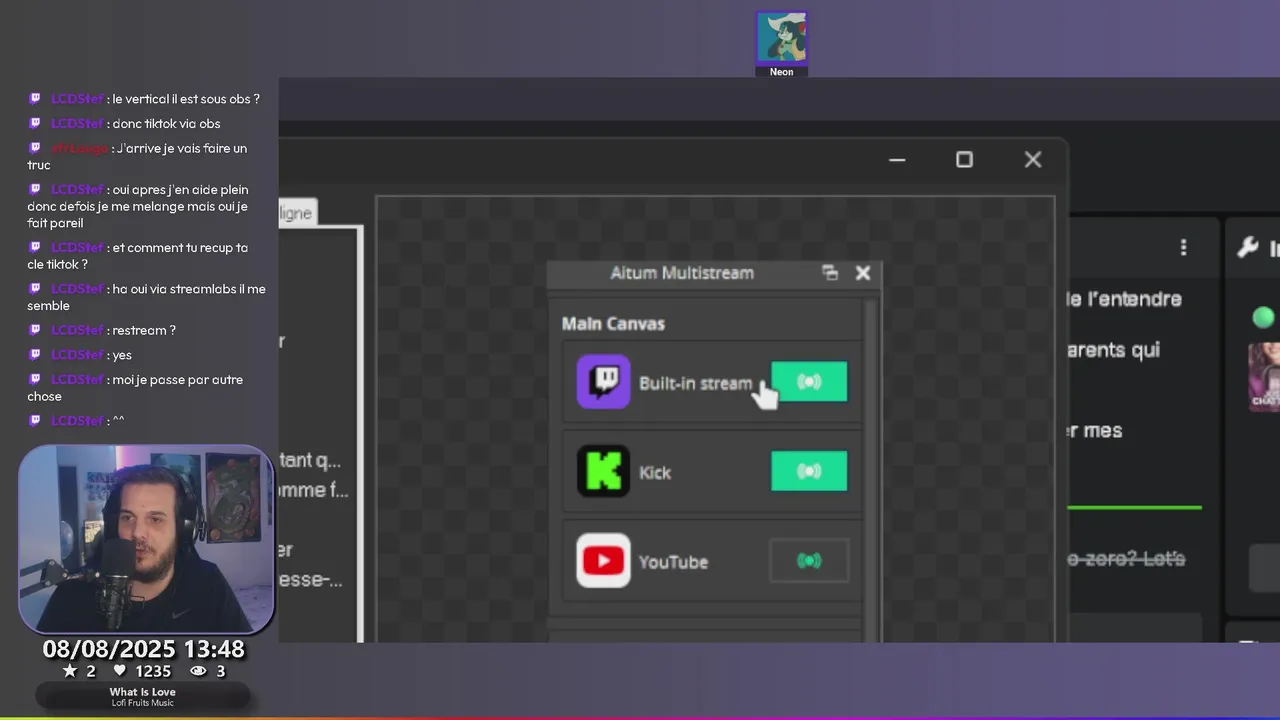Minimize the OBS window

coord(897,160)
